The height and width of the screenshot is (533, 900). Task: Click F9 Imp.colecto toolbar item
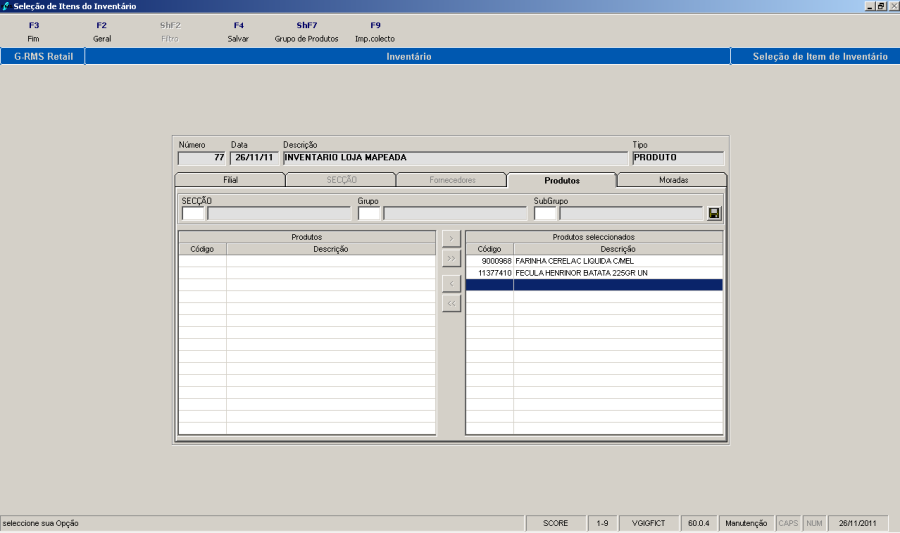click(x=375, y=31)
